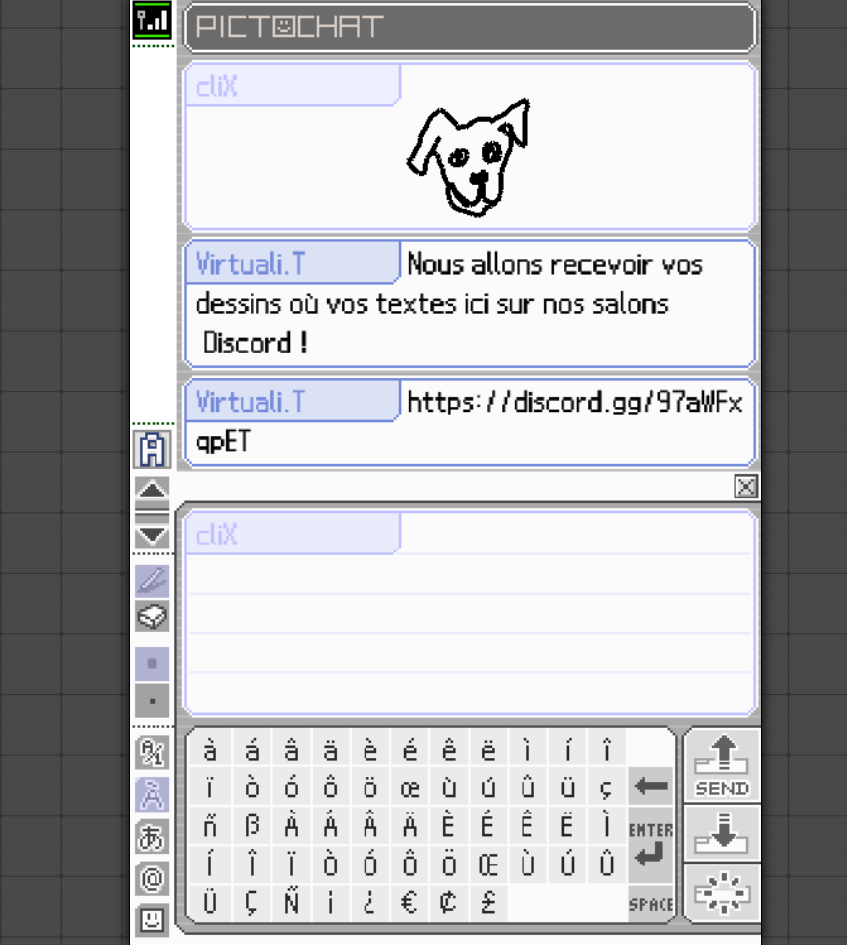Switch to the accented characters keyboard

pos(152,794)
